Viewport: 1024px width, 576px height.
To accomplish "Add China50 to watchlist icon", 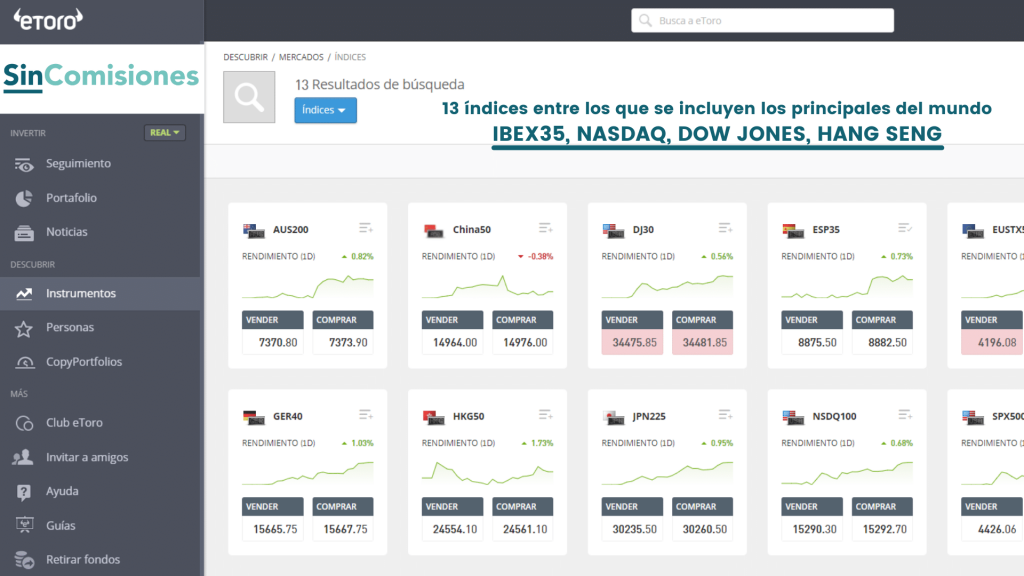I will point(545,228).
